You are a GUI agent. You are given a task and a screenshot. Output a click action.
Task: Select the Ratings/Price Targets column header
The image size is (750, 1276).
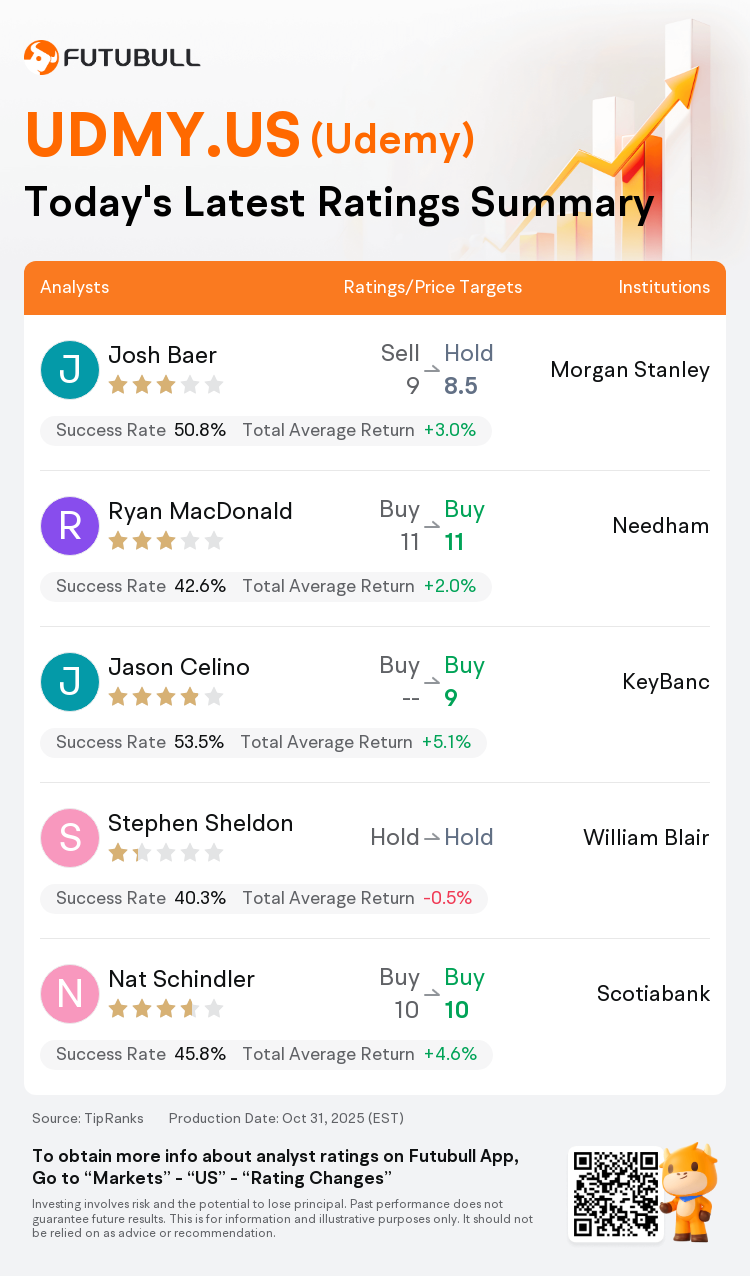(x=433, y=287)
